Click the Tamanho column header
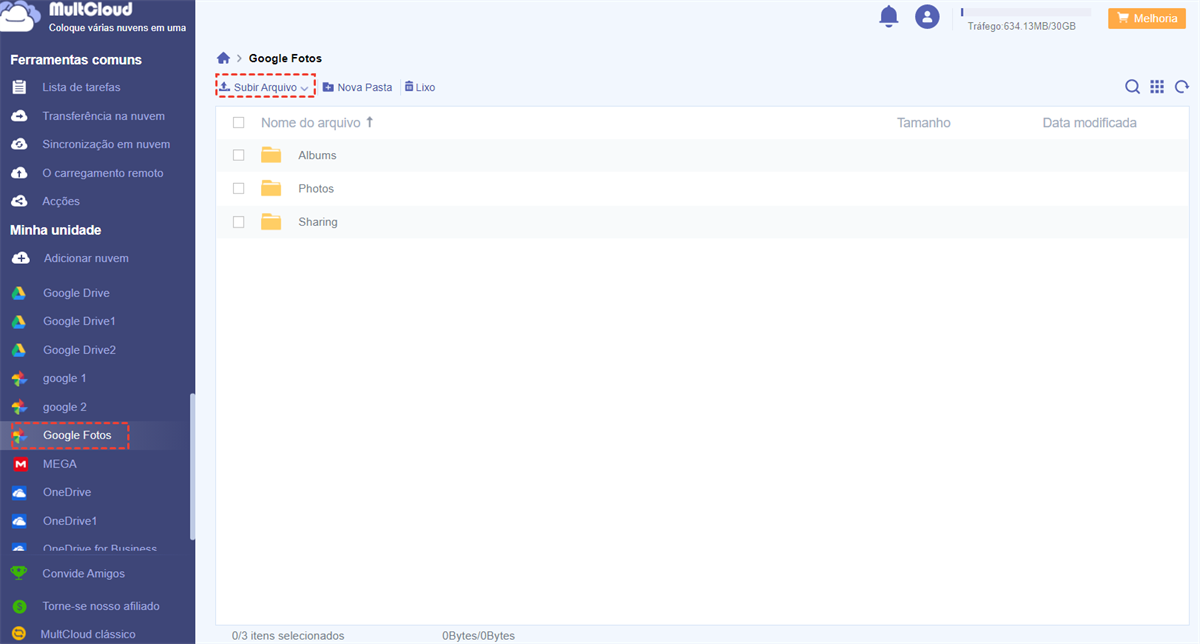The height and width of the screenshot is (644, 1200). [924, 123]
